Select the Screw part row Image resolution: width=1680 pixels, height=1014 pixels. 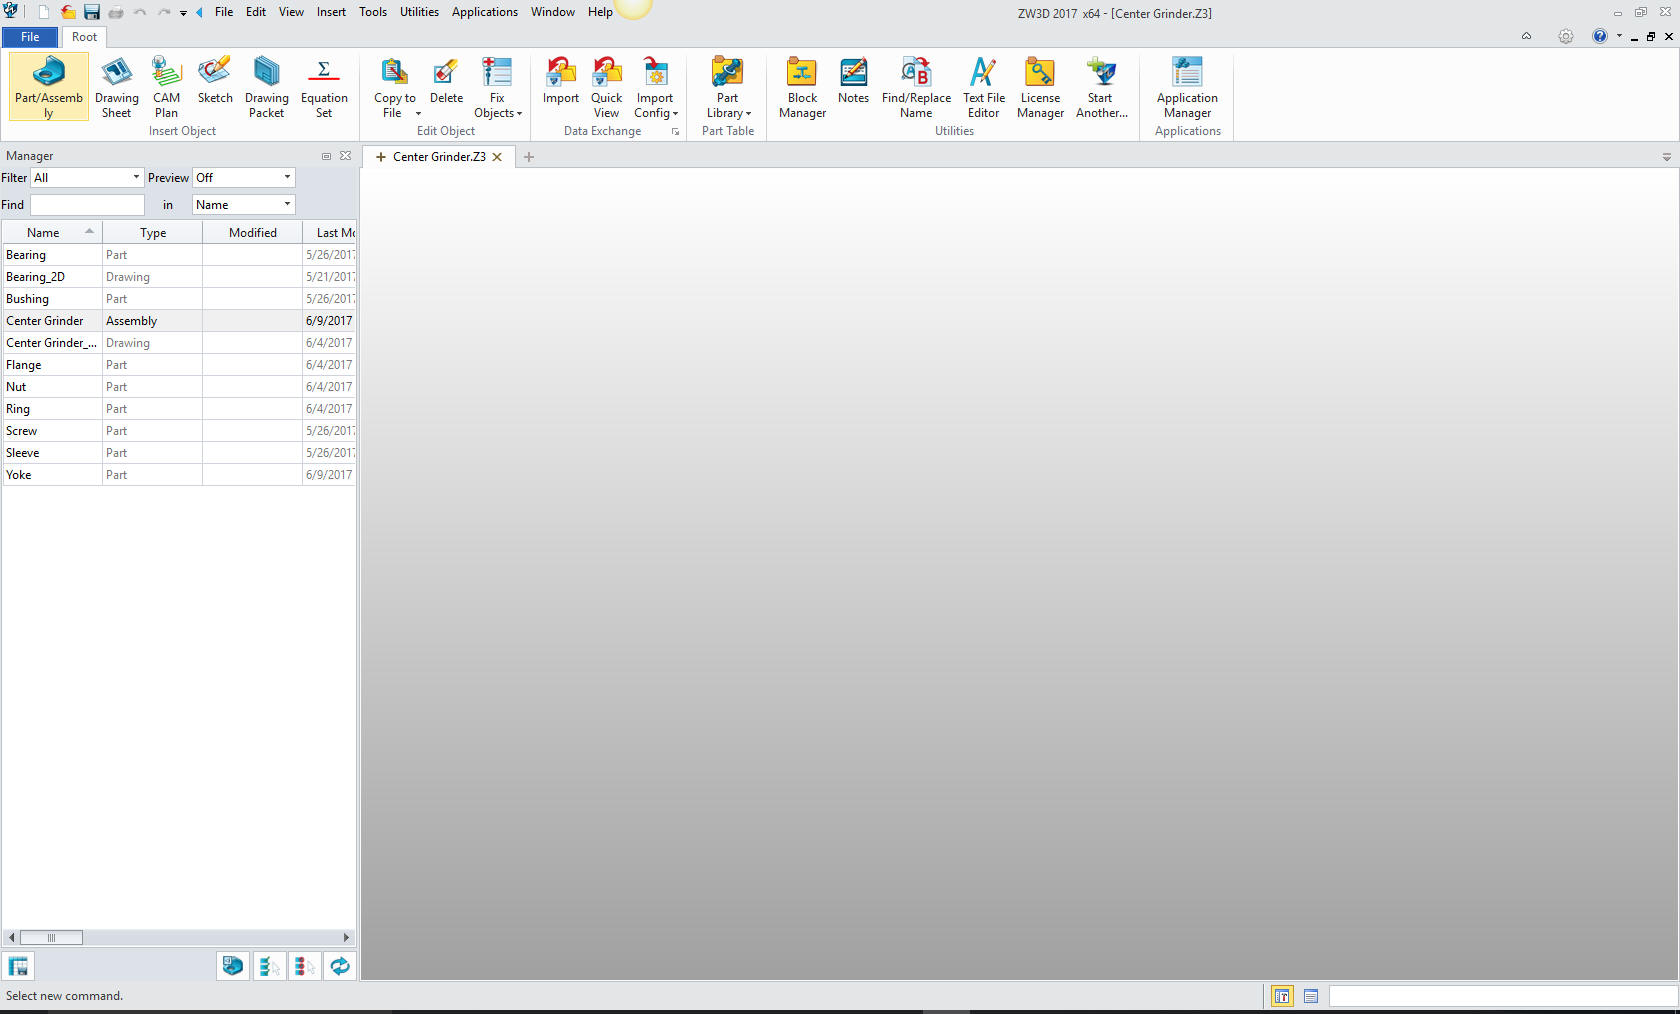179,431
